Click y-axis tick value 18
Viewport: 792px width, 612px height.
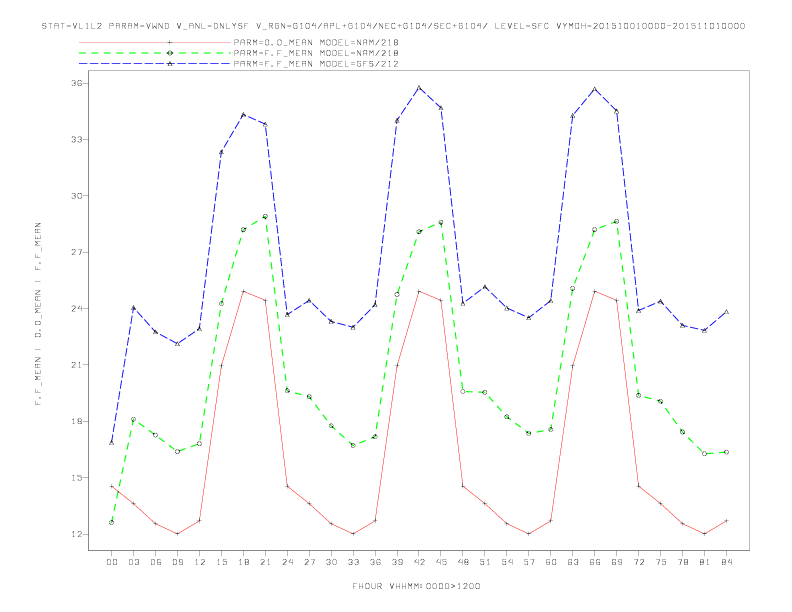click(76, 422)
